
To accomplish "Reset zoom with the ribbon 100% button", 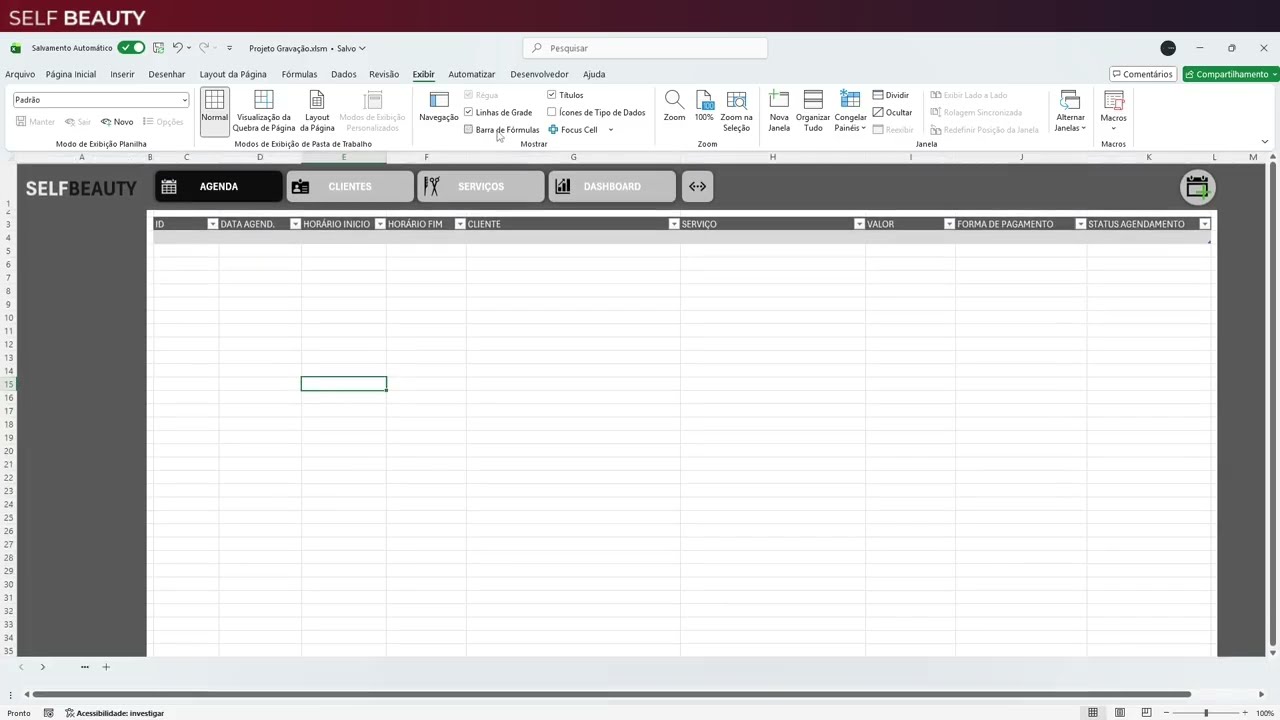I will 704,106.
